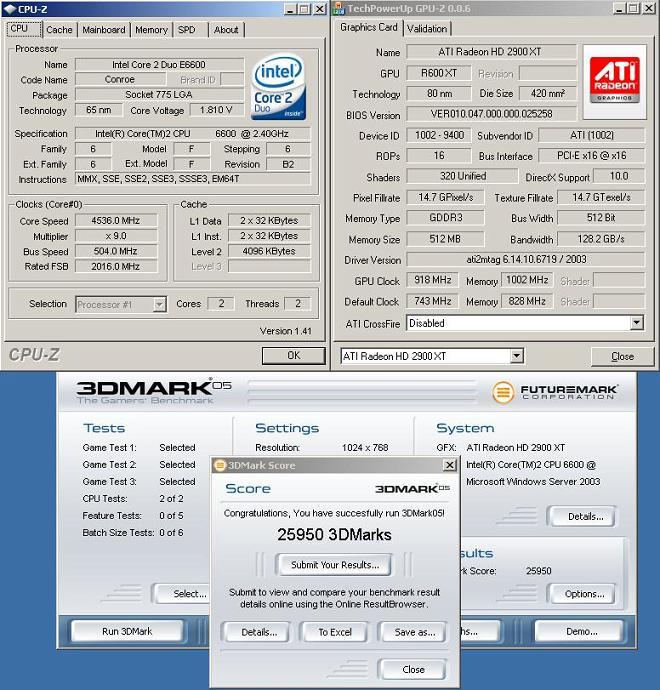Viewport: 660px width, 690px height.
Task: Click the 3DMark Score dialog title icon
Action: tap(220, 465)
